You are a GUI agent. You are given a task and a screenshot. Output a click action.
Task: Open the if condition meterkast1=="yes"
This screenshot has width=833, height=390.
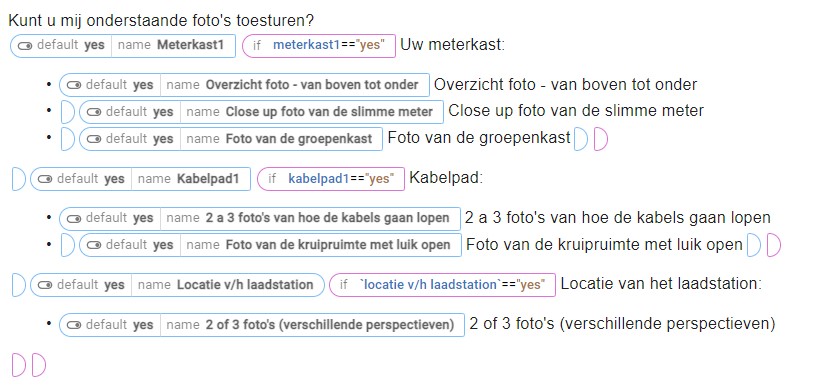(319, 46)
